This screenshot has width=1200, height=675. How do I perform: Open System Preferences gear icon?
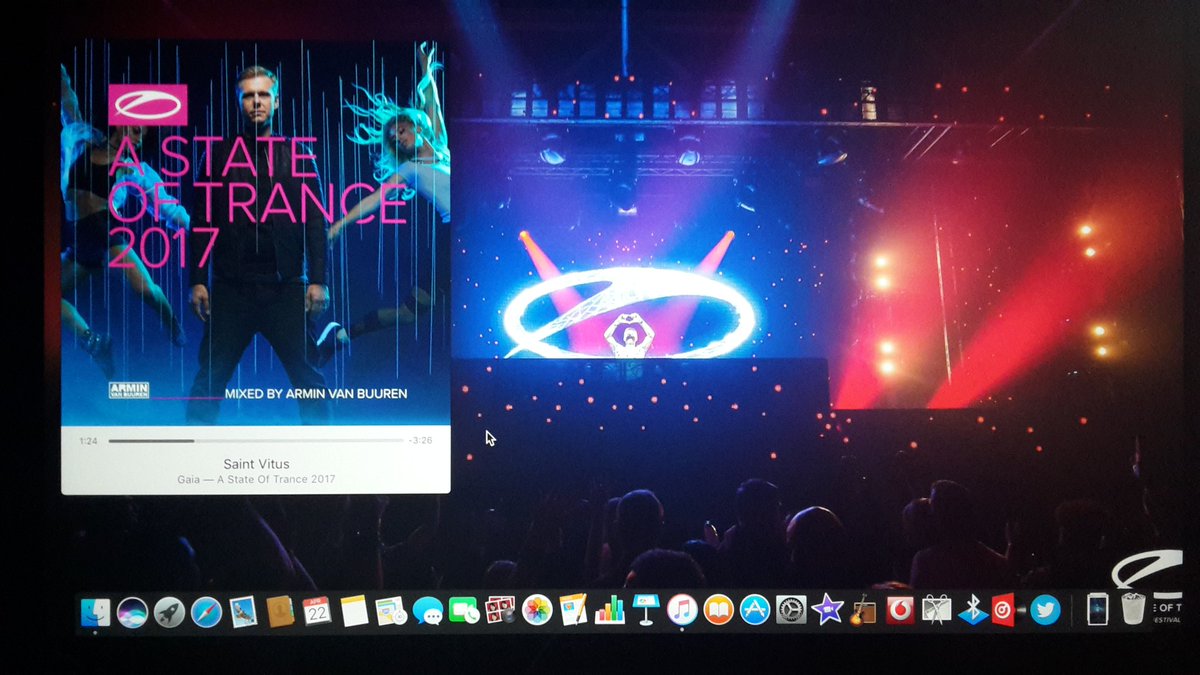coord(791,610)
